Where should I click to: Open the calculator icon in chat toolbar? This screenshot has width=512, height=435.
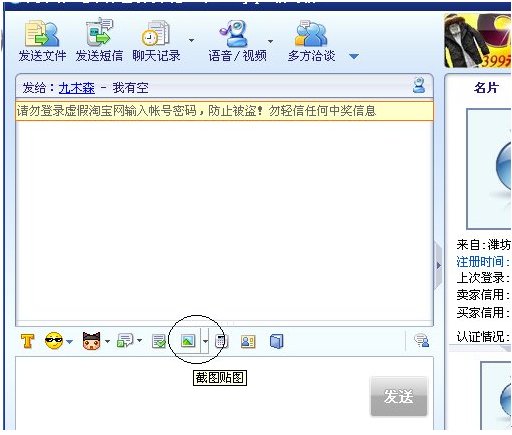point(221,341)
